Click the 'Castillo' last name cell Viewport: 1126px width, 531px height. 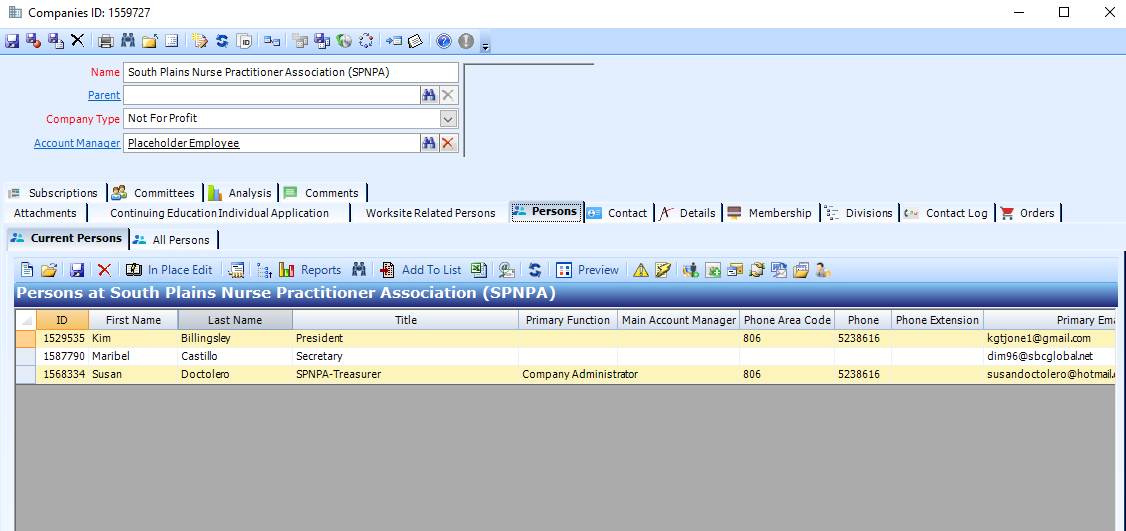tap(235, 356)
